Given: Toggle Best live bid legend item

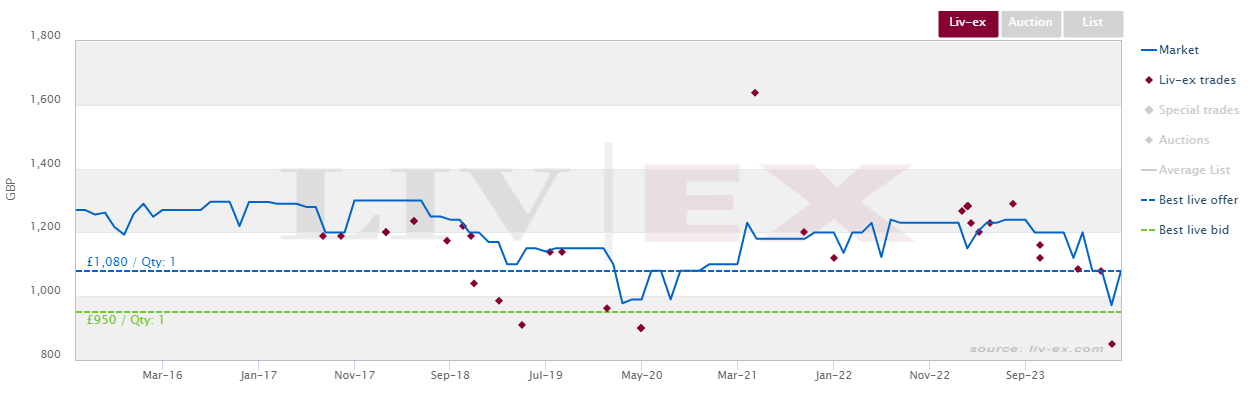Looking at the screenshot, I should tap(1185, 230).
